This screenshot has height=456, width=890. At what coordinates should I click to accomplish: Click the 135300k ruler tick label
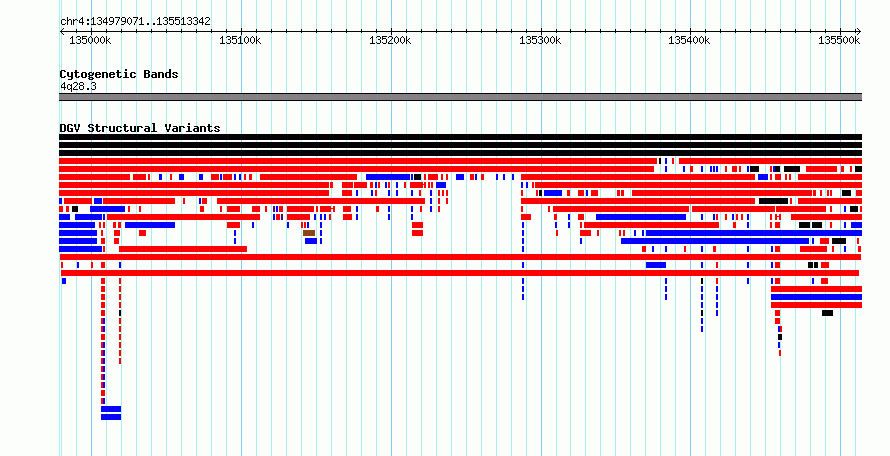[540, 41]
